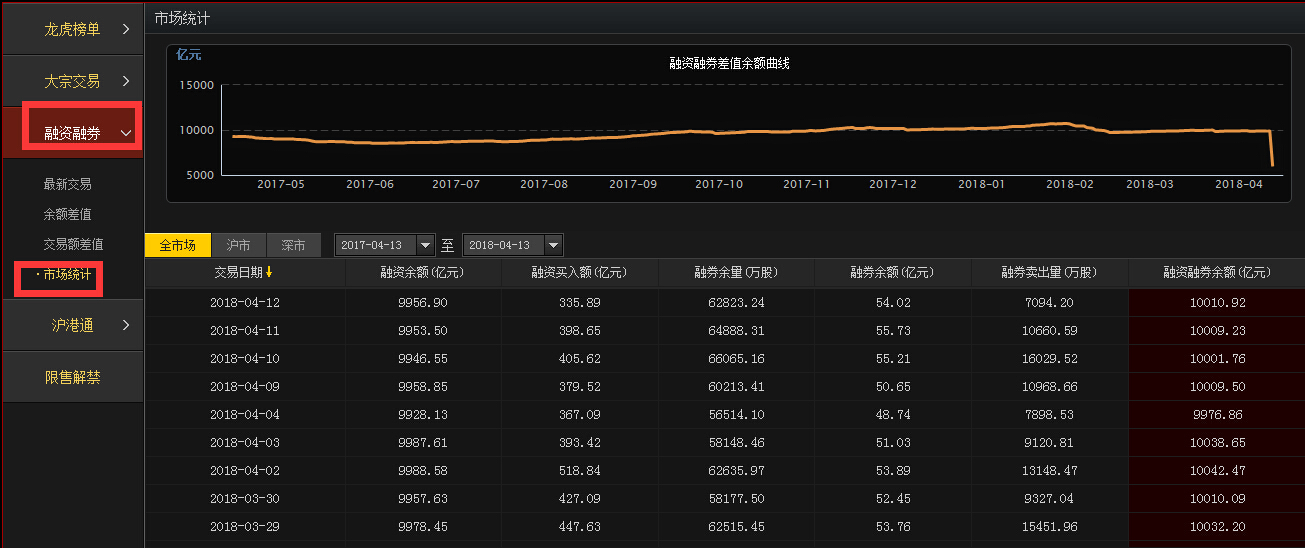Sort by 交易日期 column header
Image resolution: width=1305 pixels, height=548 pixels.
[x=245, y=273]
